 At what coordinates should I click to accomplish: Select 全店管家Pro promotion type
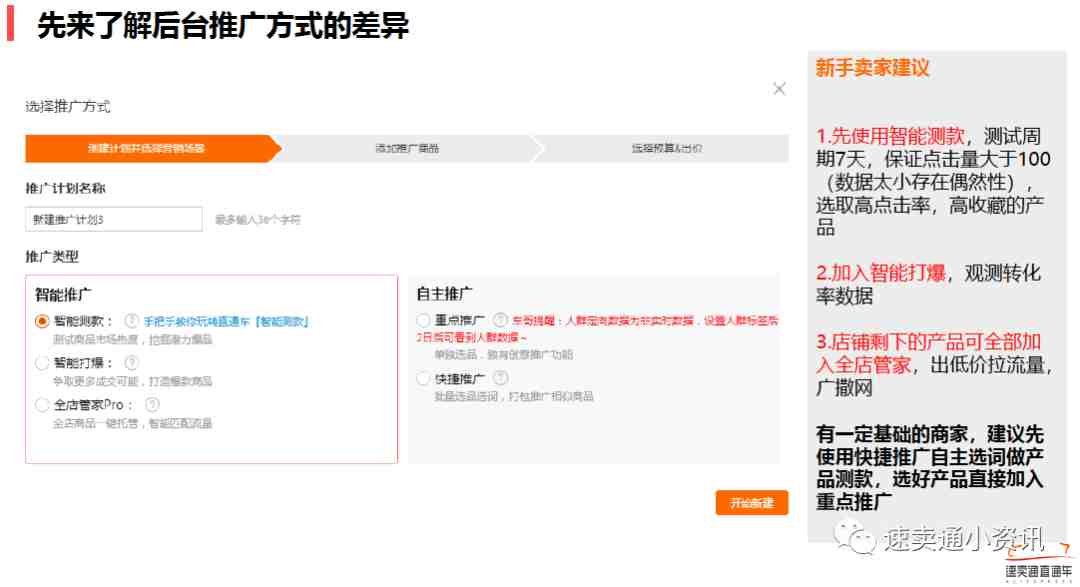[42, 405]
